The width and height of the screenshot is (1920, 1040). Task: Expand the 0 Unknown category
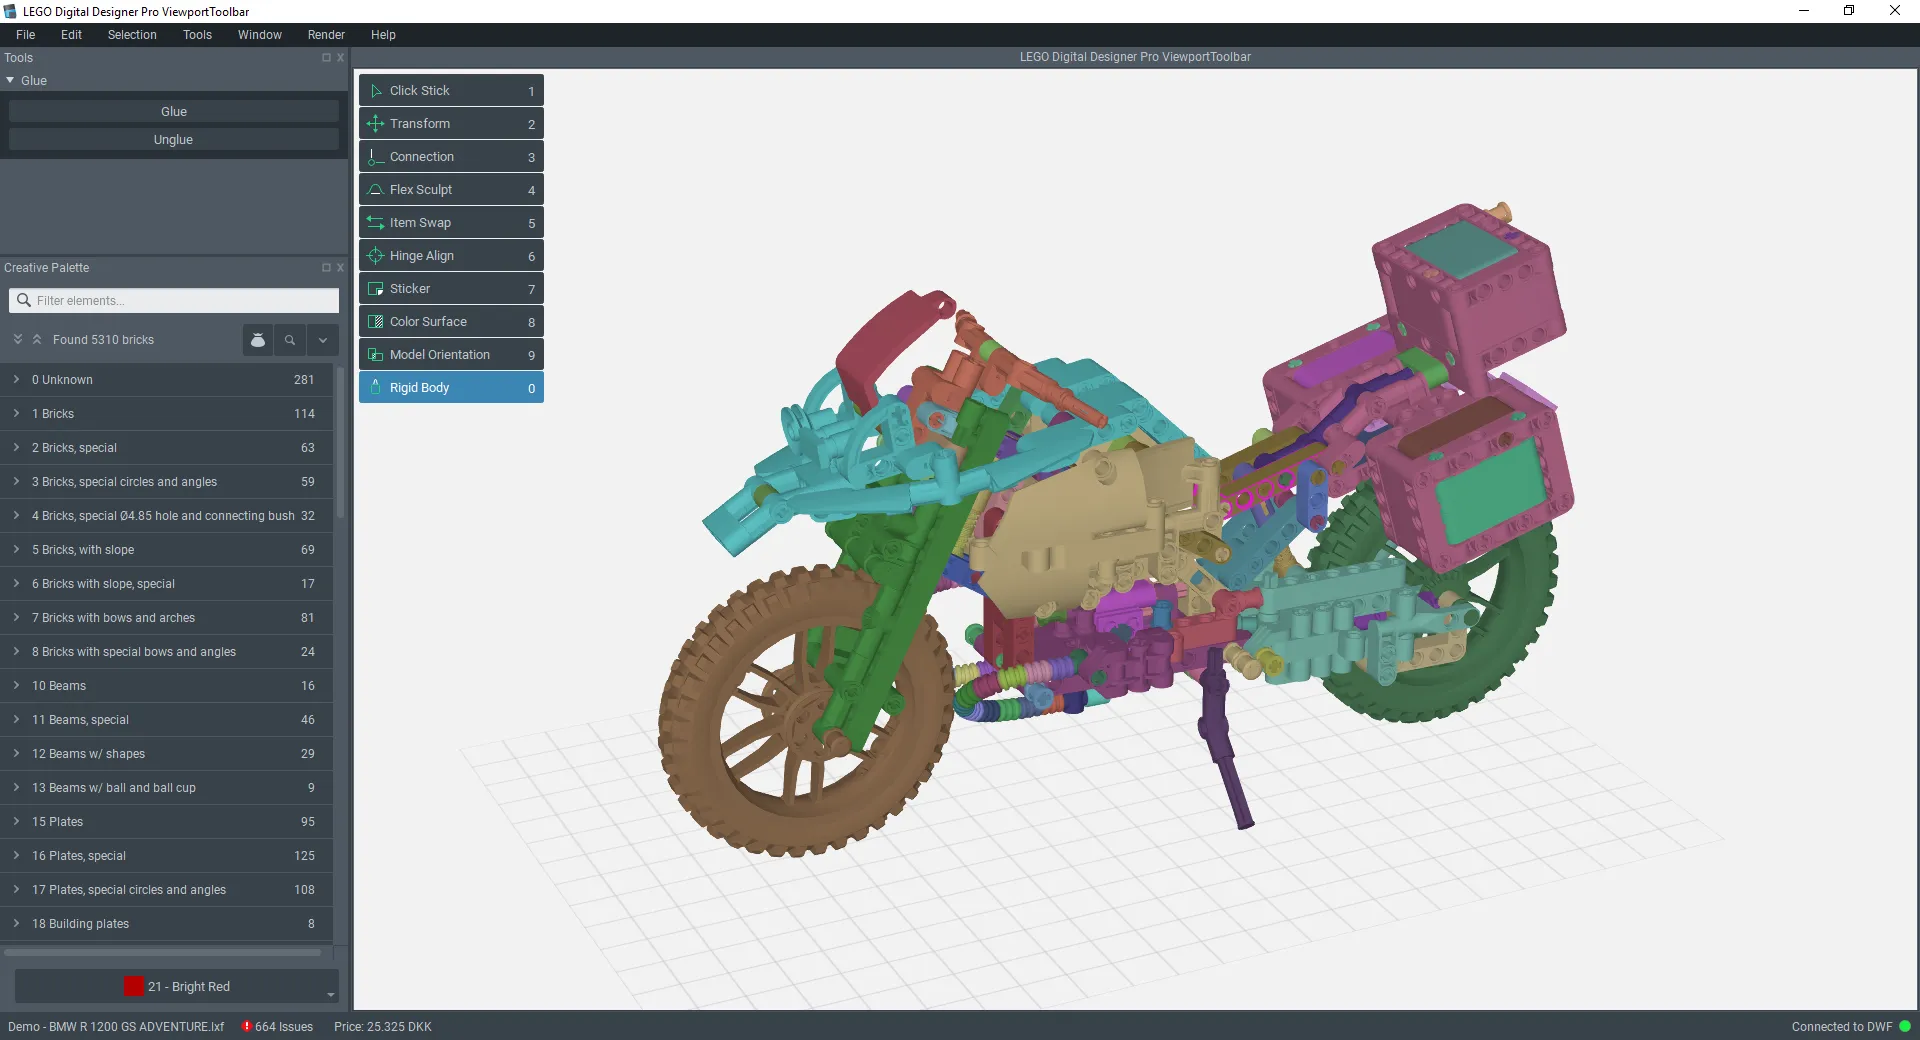coord(16,380)
